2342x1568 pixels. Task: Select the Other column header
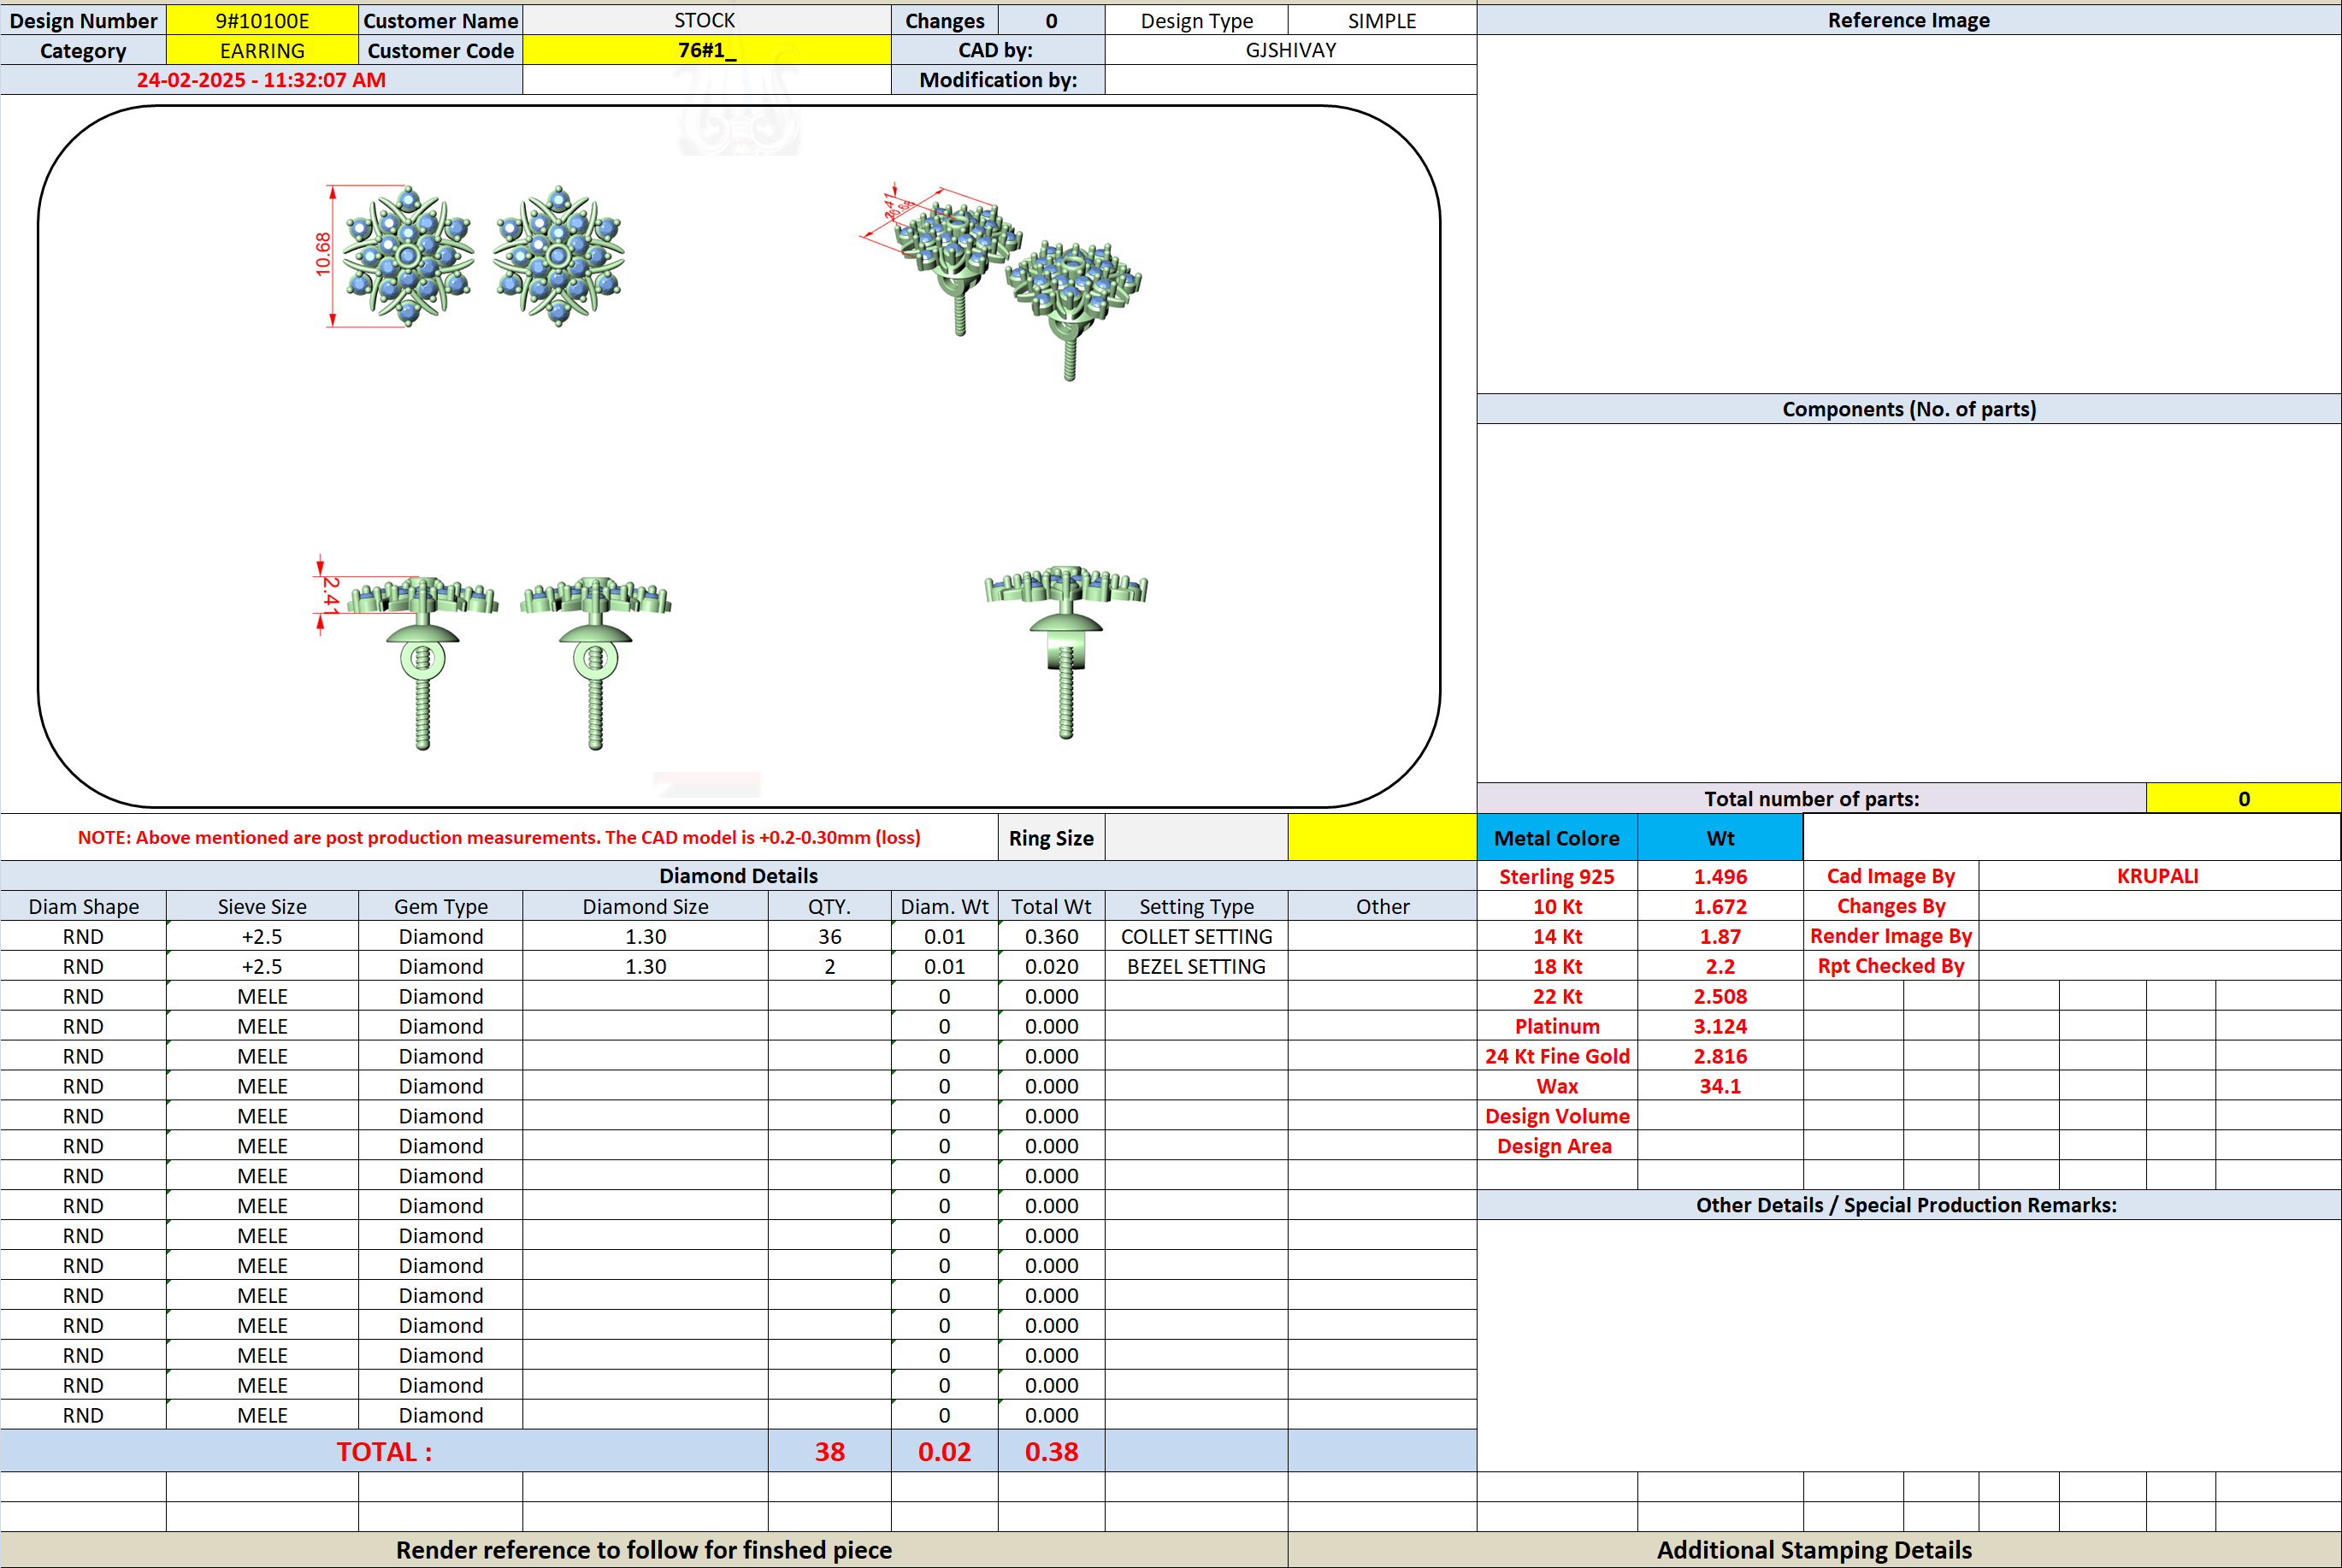pos(1382,906)
